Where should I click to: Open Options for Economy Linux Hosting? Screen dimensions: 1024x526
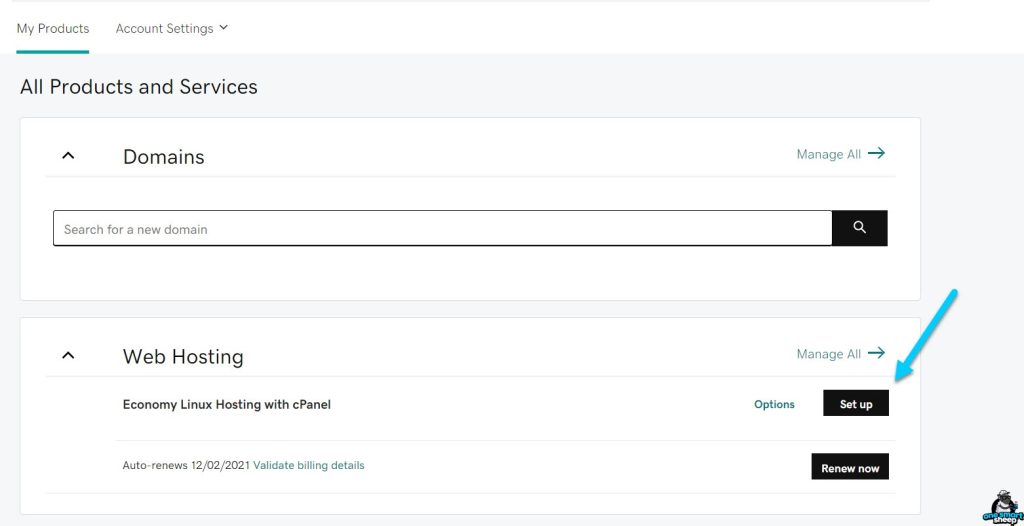tap(774, 404)
